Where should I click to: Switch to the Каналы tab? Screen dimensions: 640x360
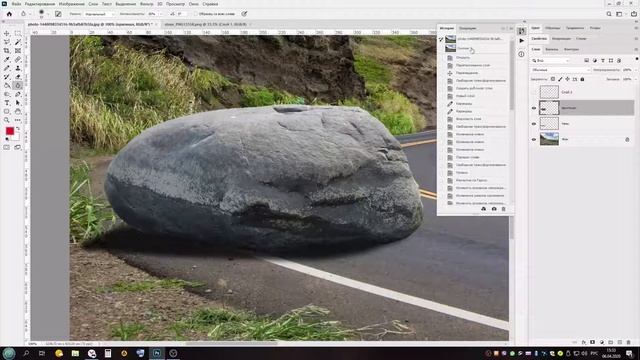(551, 49)
